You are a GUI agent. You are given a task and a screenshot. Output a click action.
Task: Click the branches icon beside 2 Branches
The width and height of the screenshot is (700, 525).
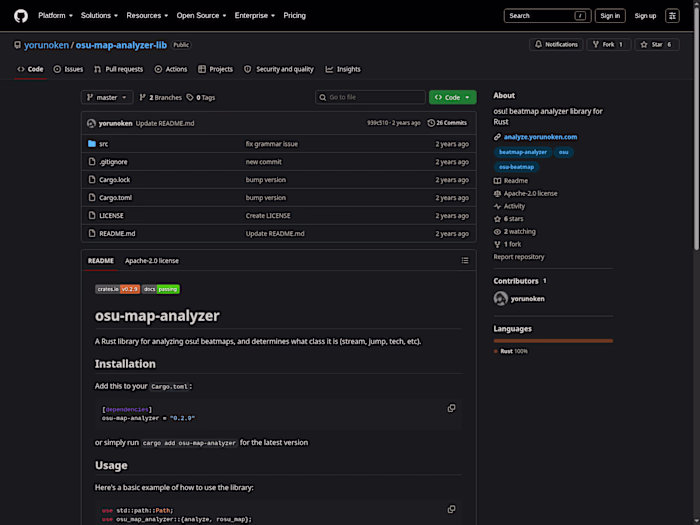click(x=142, y=97)
